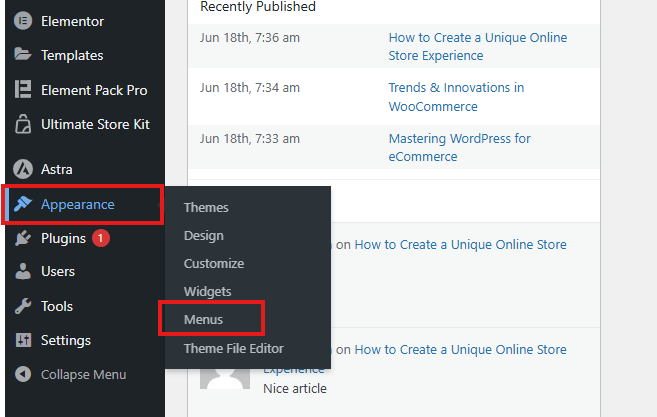Click the Element Pack Pro icon
Viewport: 657px width, 417px height.
[22, 90]
